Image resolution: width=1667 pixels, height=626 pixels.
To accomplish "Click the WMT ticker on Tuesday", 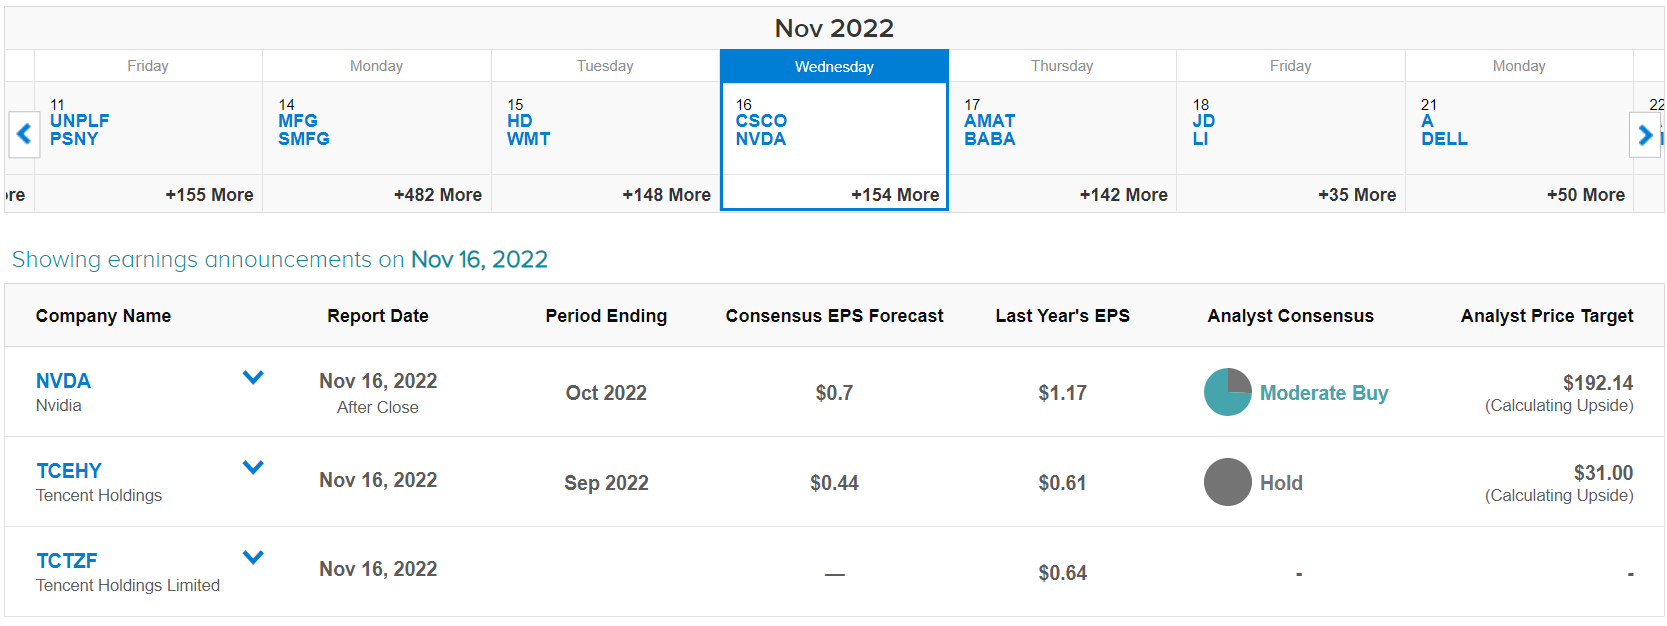I will 528,139.
